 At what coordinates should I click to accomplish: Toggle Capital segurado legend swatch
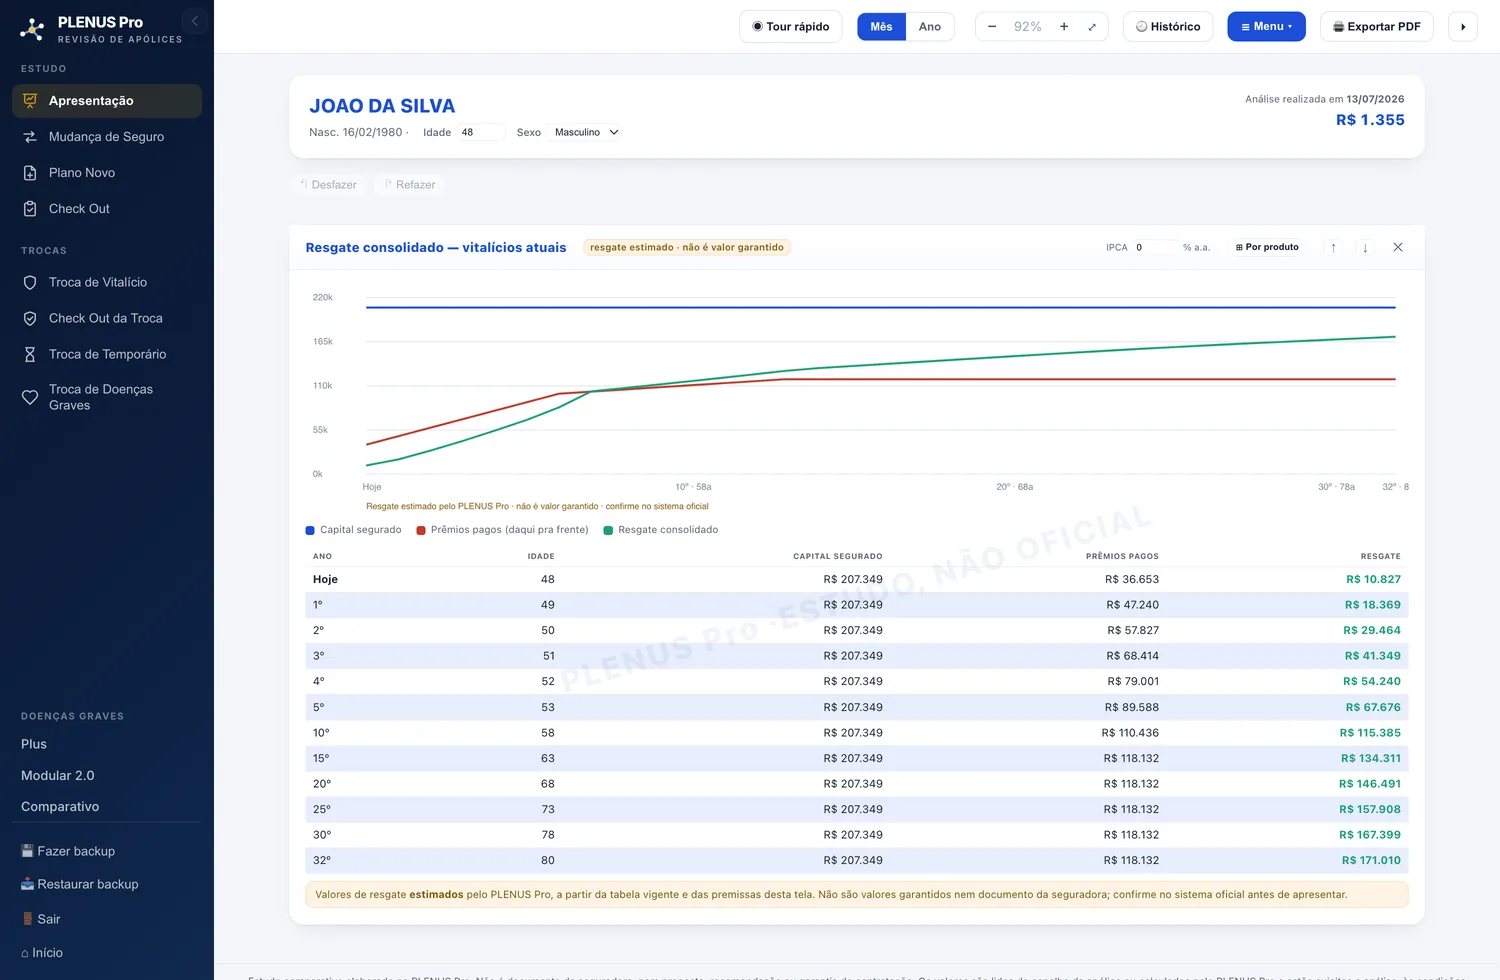310,530
